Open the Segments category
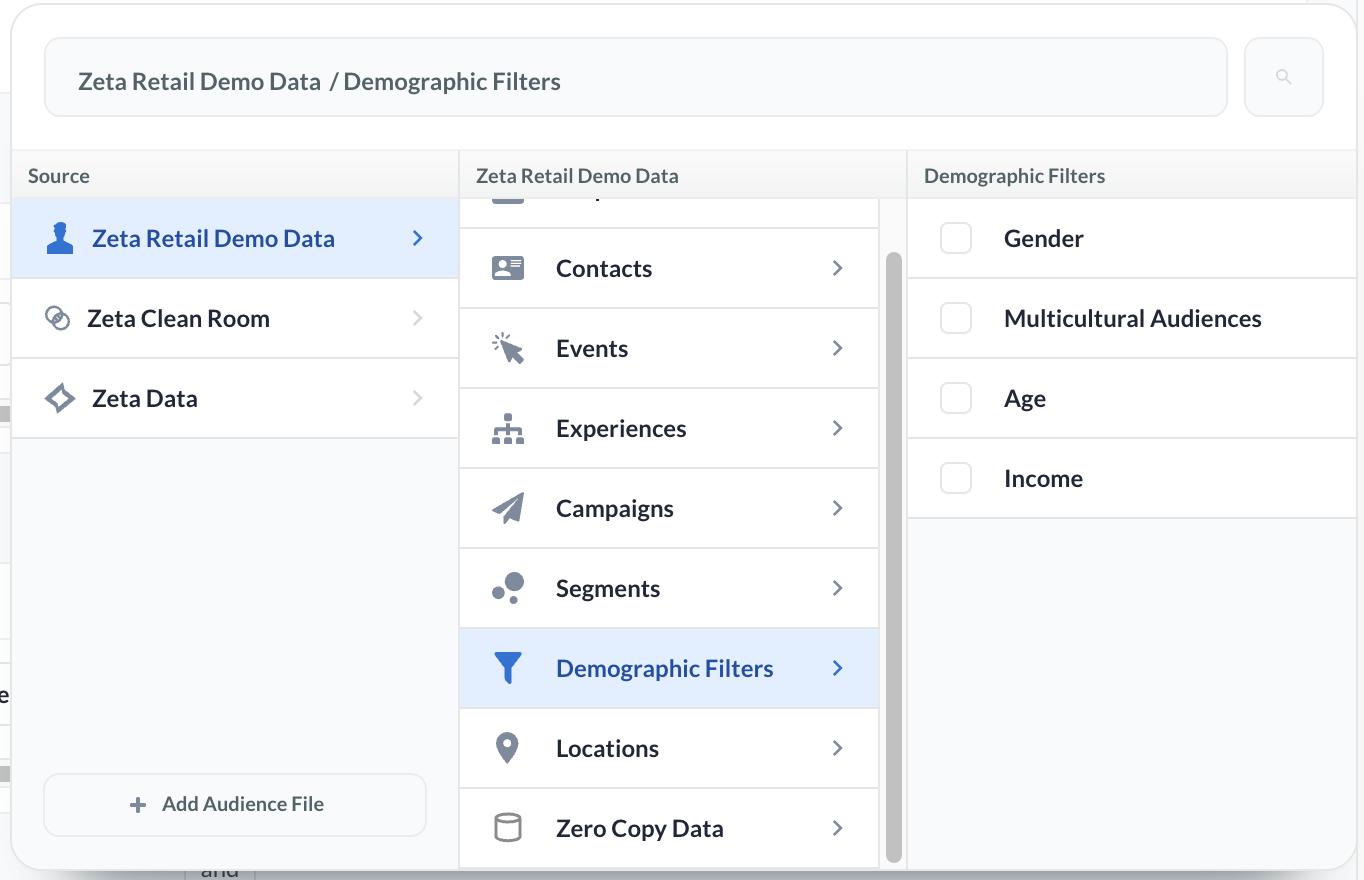Screen dimensions: 1364x880 click(x=669, y=588)
